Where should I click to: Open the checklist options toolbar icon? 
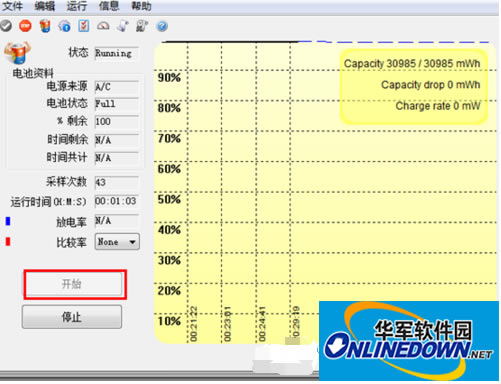point(84,26)
